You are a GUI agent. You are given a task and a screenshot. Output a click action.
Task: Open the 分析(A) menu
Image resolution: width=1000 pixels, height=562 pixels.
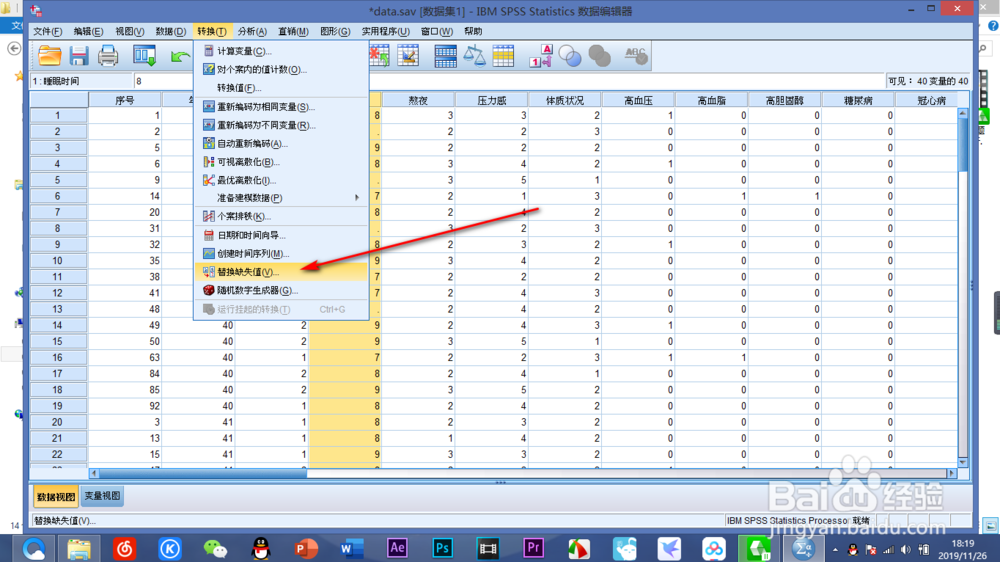pyautogui.click(x=252, y=31)
